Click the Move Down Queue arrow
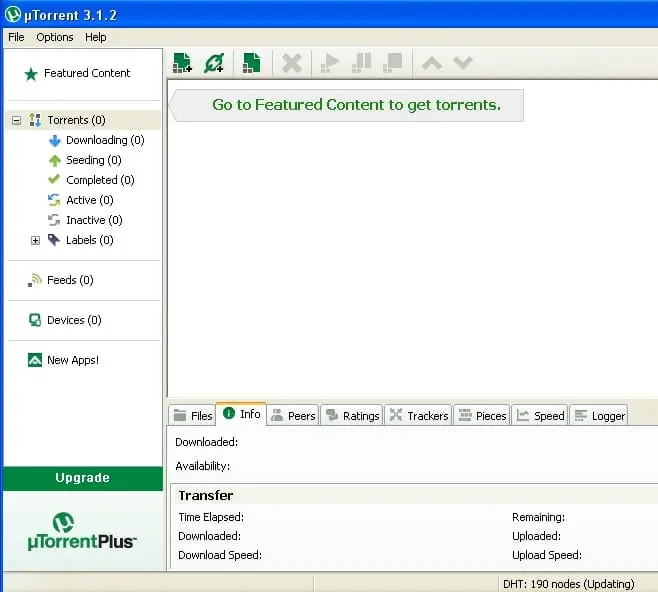Viewport: 658px width, 592px height. point(463,63)
